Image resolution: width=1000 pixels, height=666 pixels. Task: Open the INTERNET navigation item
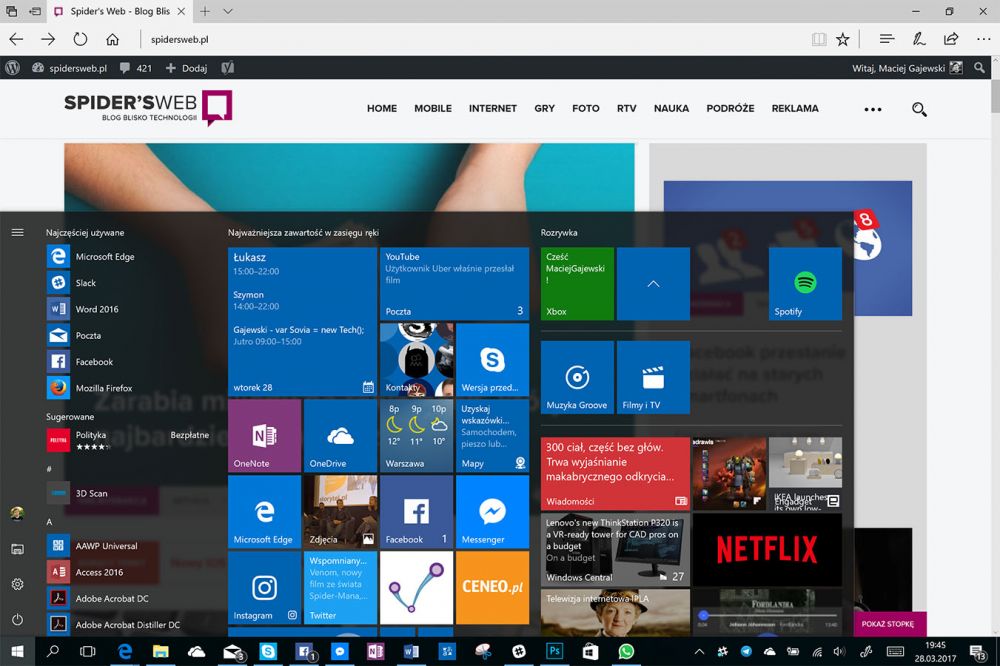(x=492, y=108)
